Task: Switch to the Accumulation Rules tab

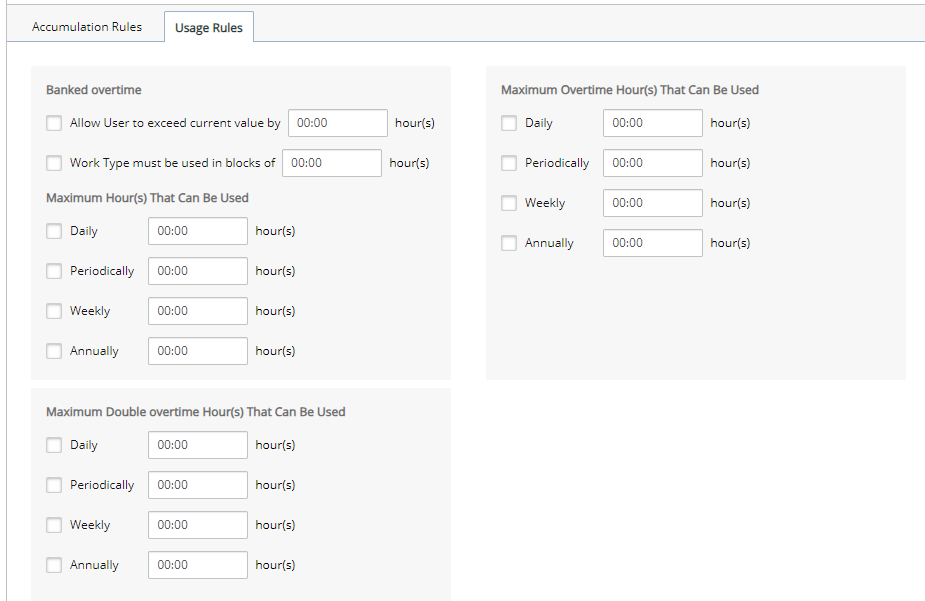Action: click(x=87, y=27)
